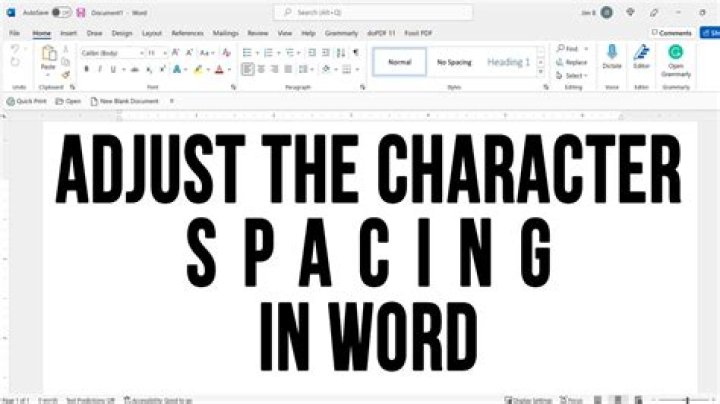Click the Save icon in title bar
This screenshot has height=404, width=720.
(x=81, y=12)
